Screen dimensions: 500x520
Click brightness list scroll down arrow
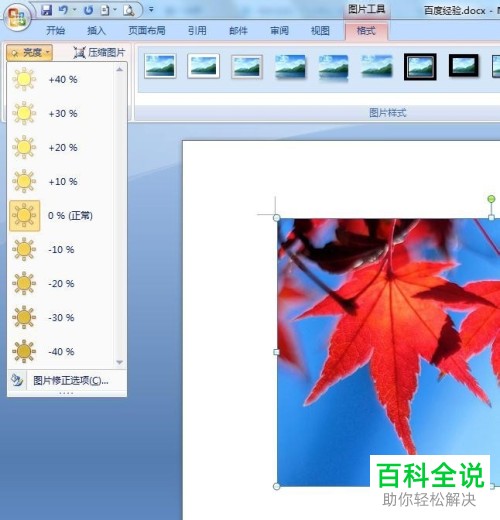pos(120,362)
